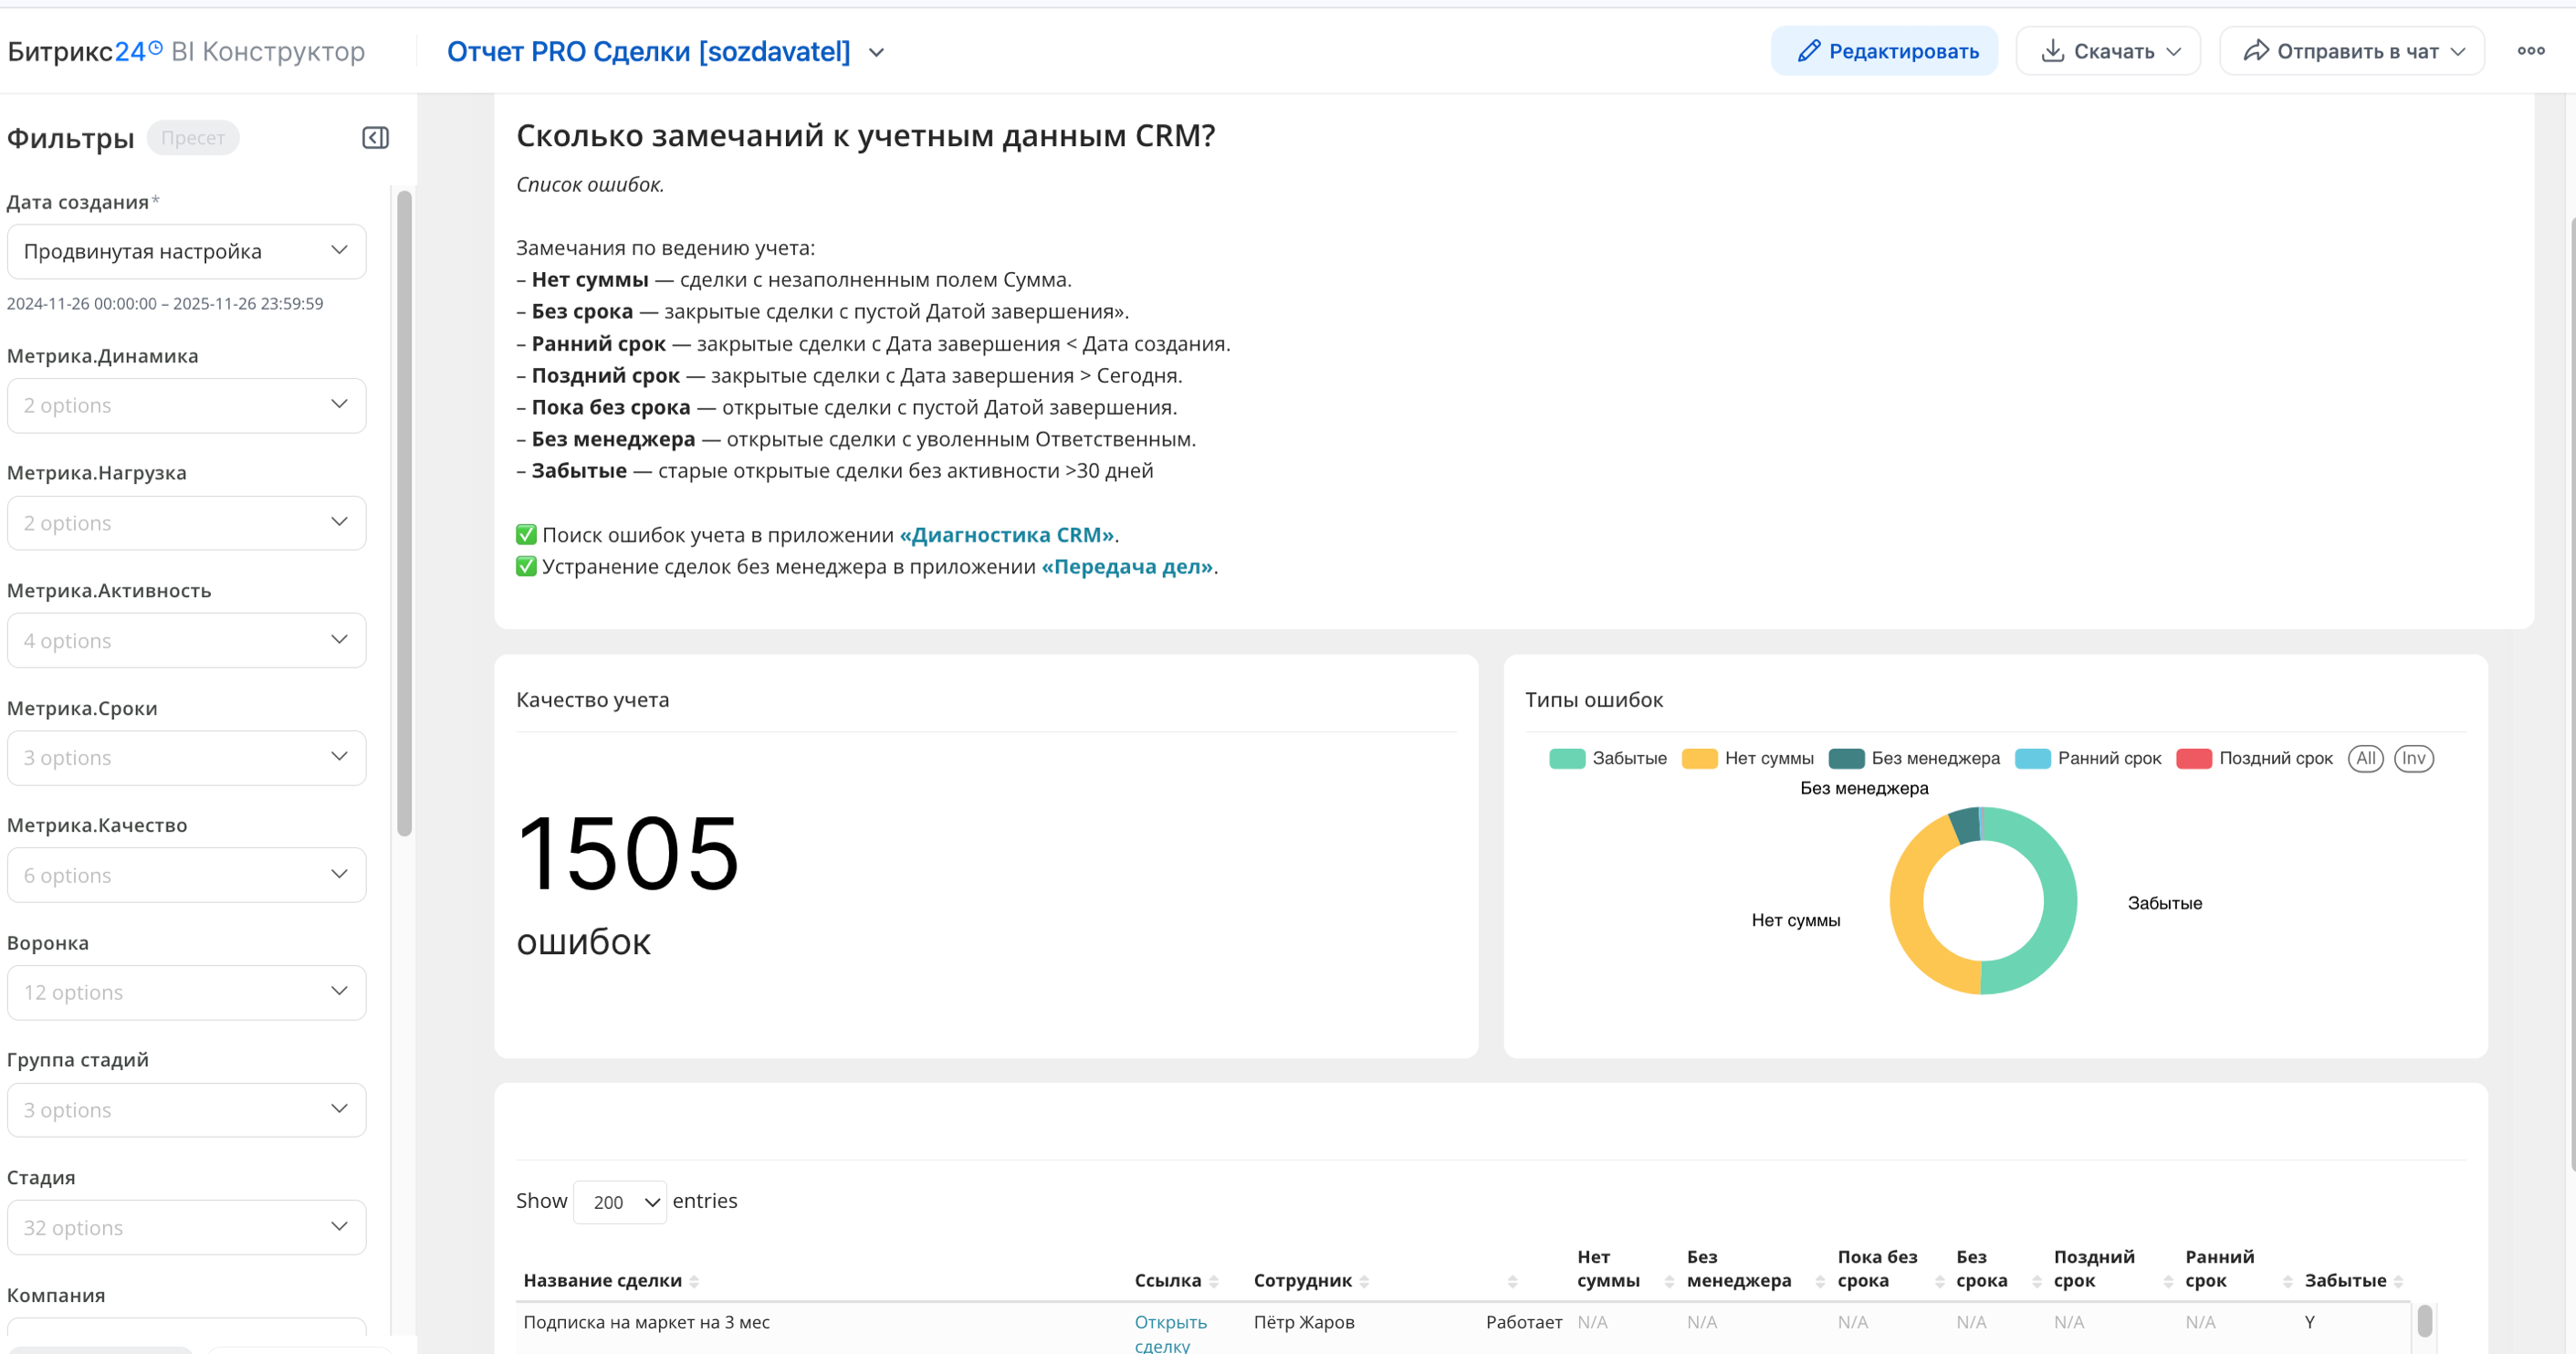Sort by Название сделки column arrows
Viewport: 2576px width, 1354px height.
click(x=694, y=1281)
